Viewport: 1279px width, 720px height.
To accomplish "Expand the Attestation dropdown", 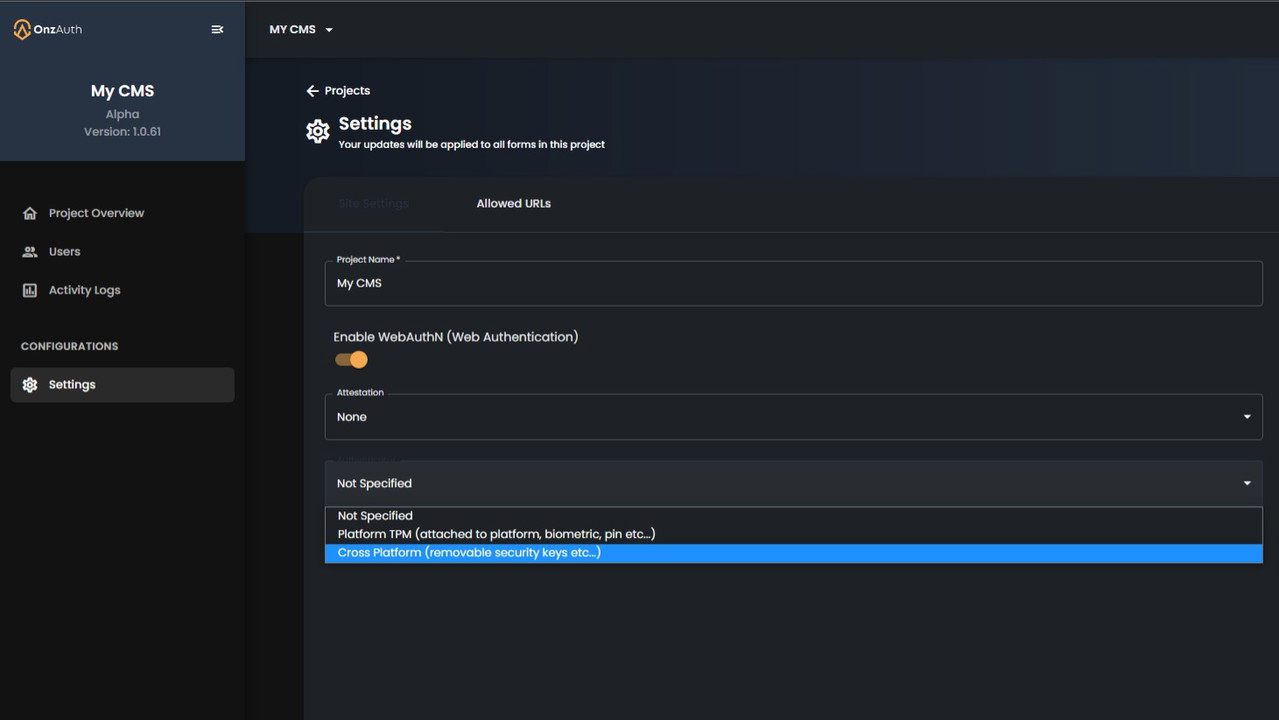I will [794, 417].
